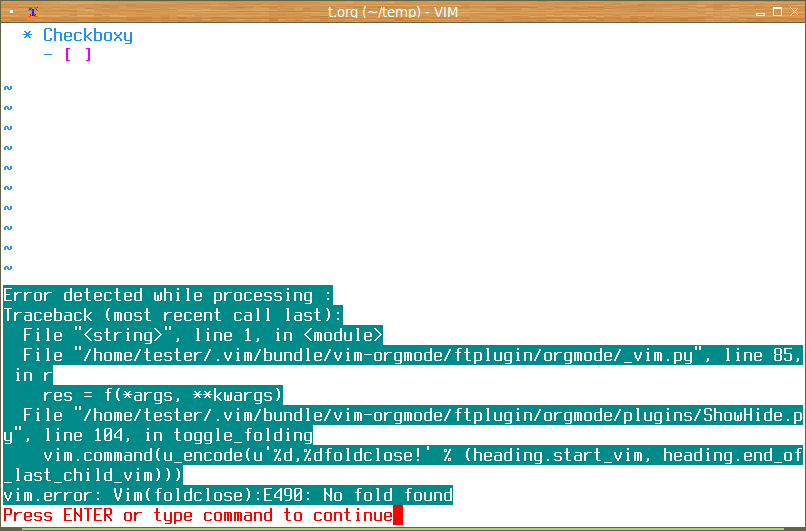Click the '_last_child_vim)))' wrapped line
The image size is (806, 531).
(93, 475)
